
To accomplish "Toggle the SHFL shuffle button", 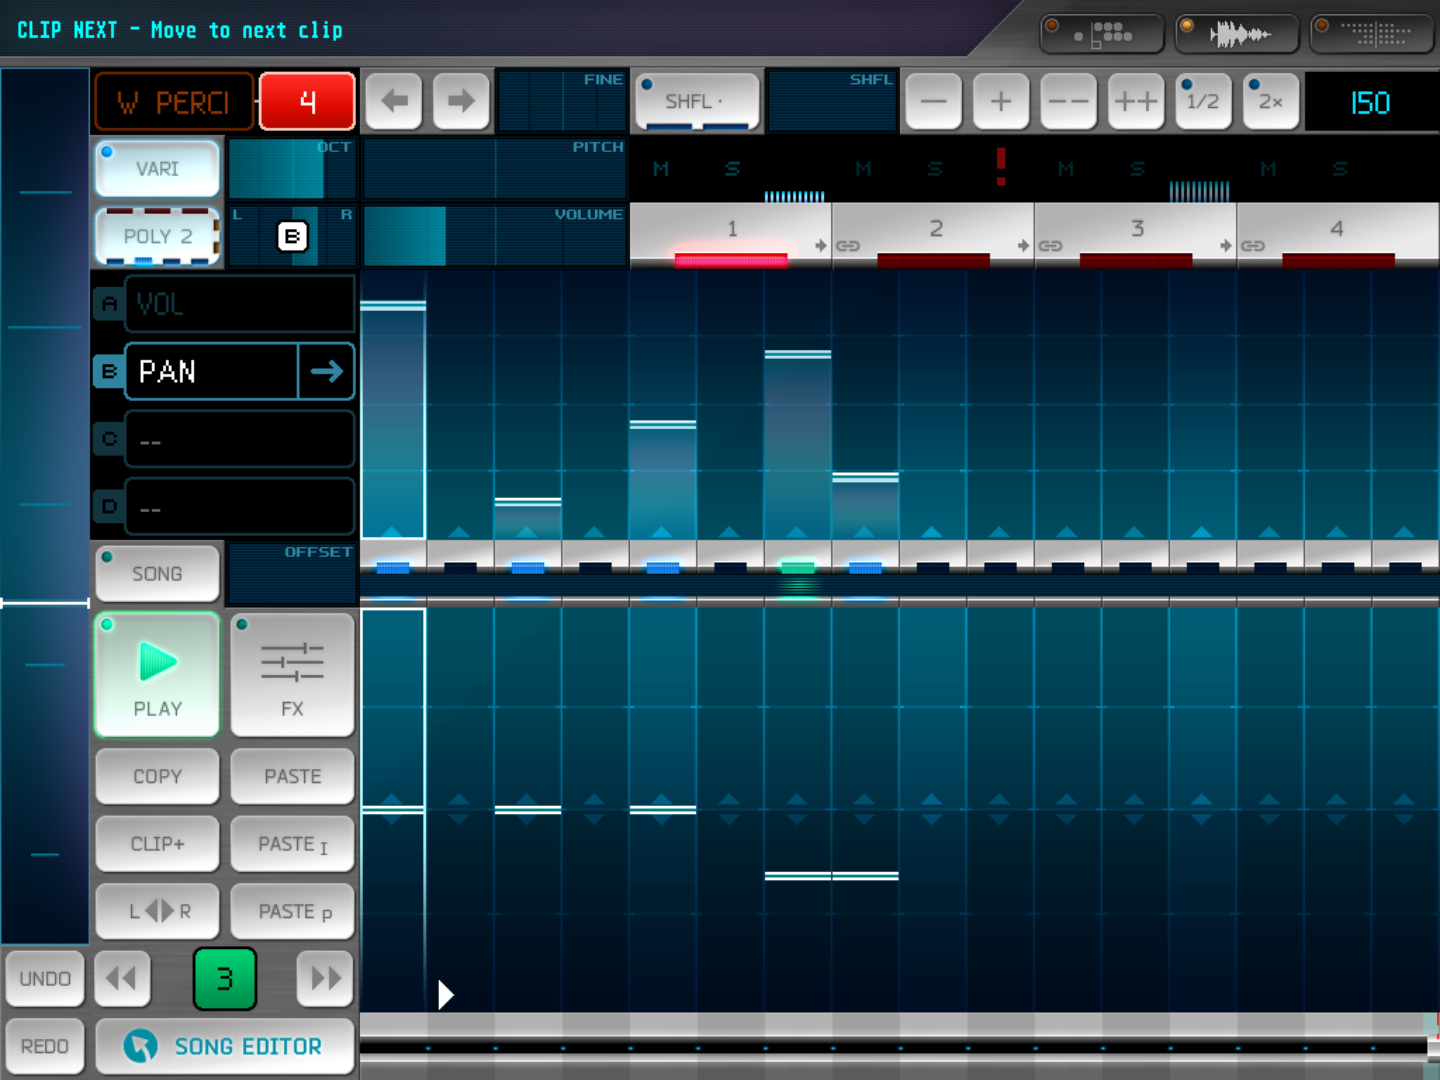I will (x=696, y=101).
